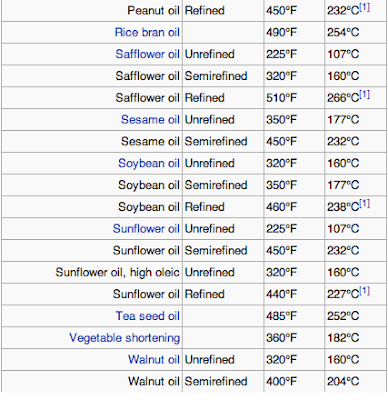
Task: Open the blue Safflower oil link
Action: 147,54
